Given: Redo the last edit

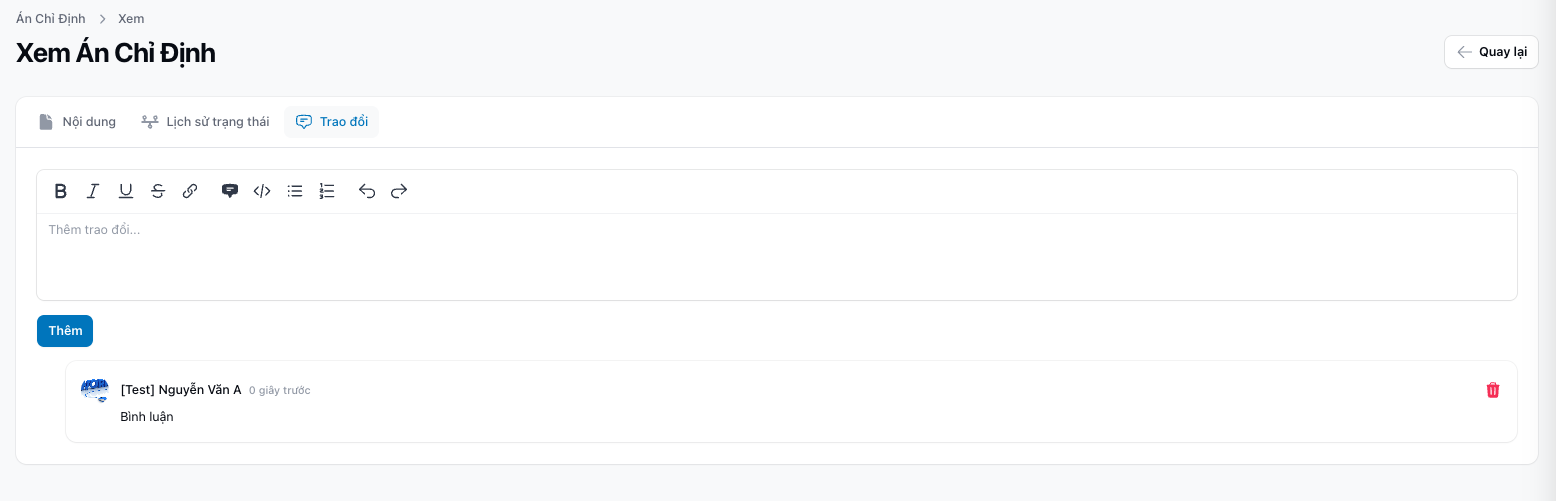Looking at the screenshot, I should (399, 191).
